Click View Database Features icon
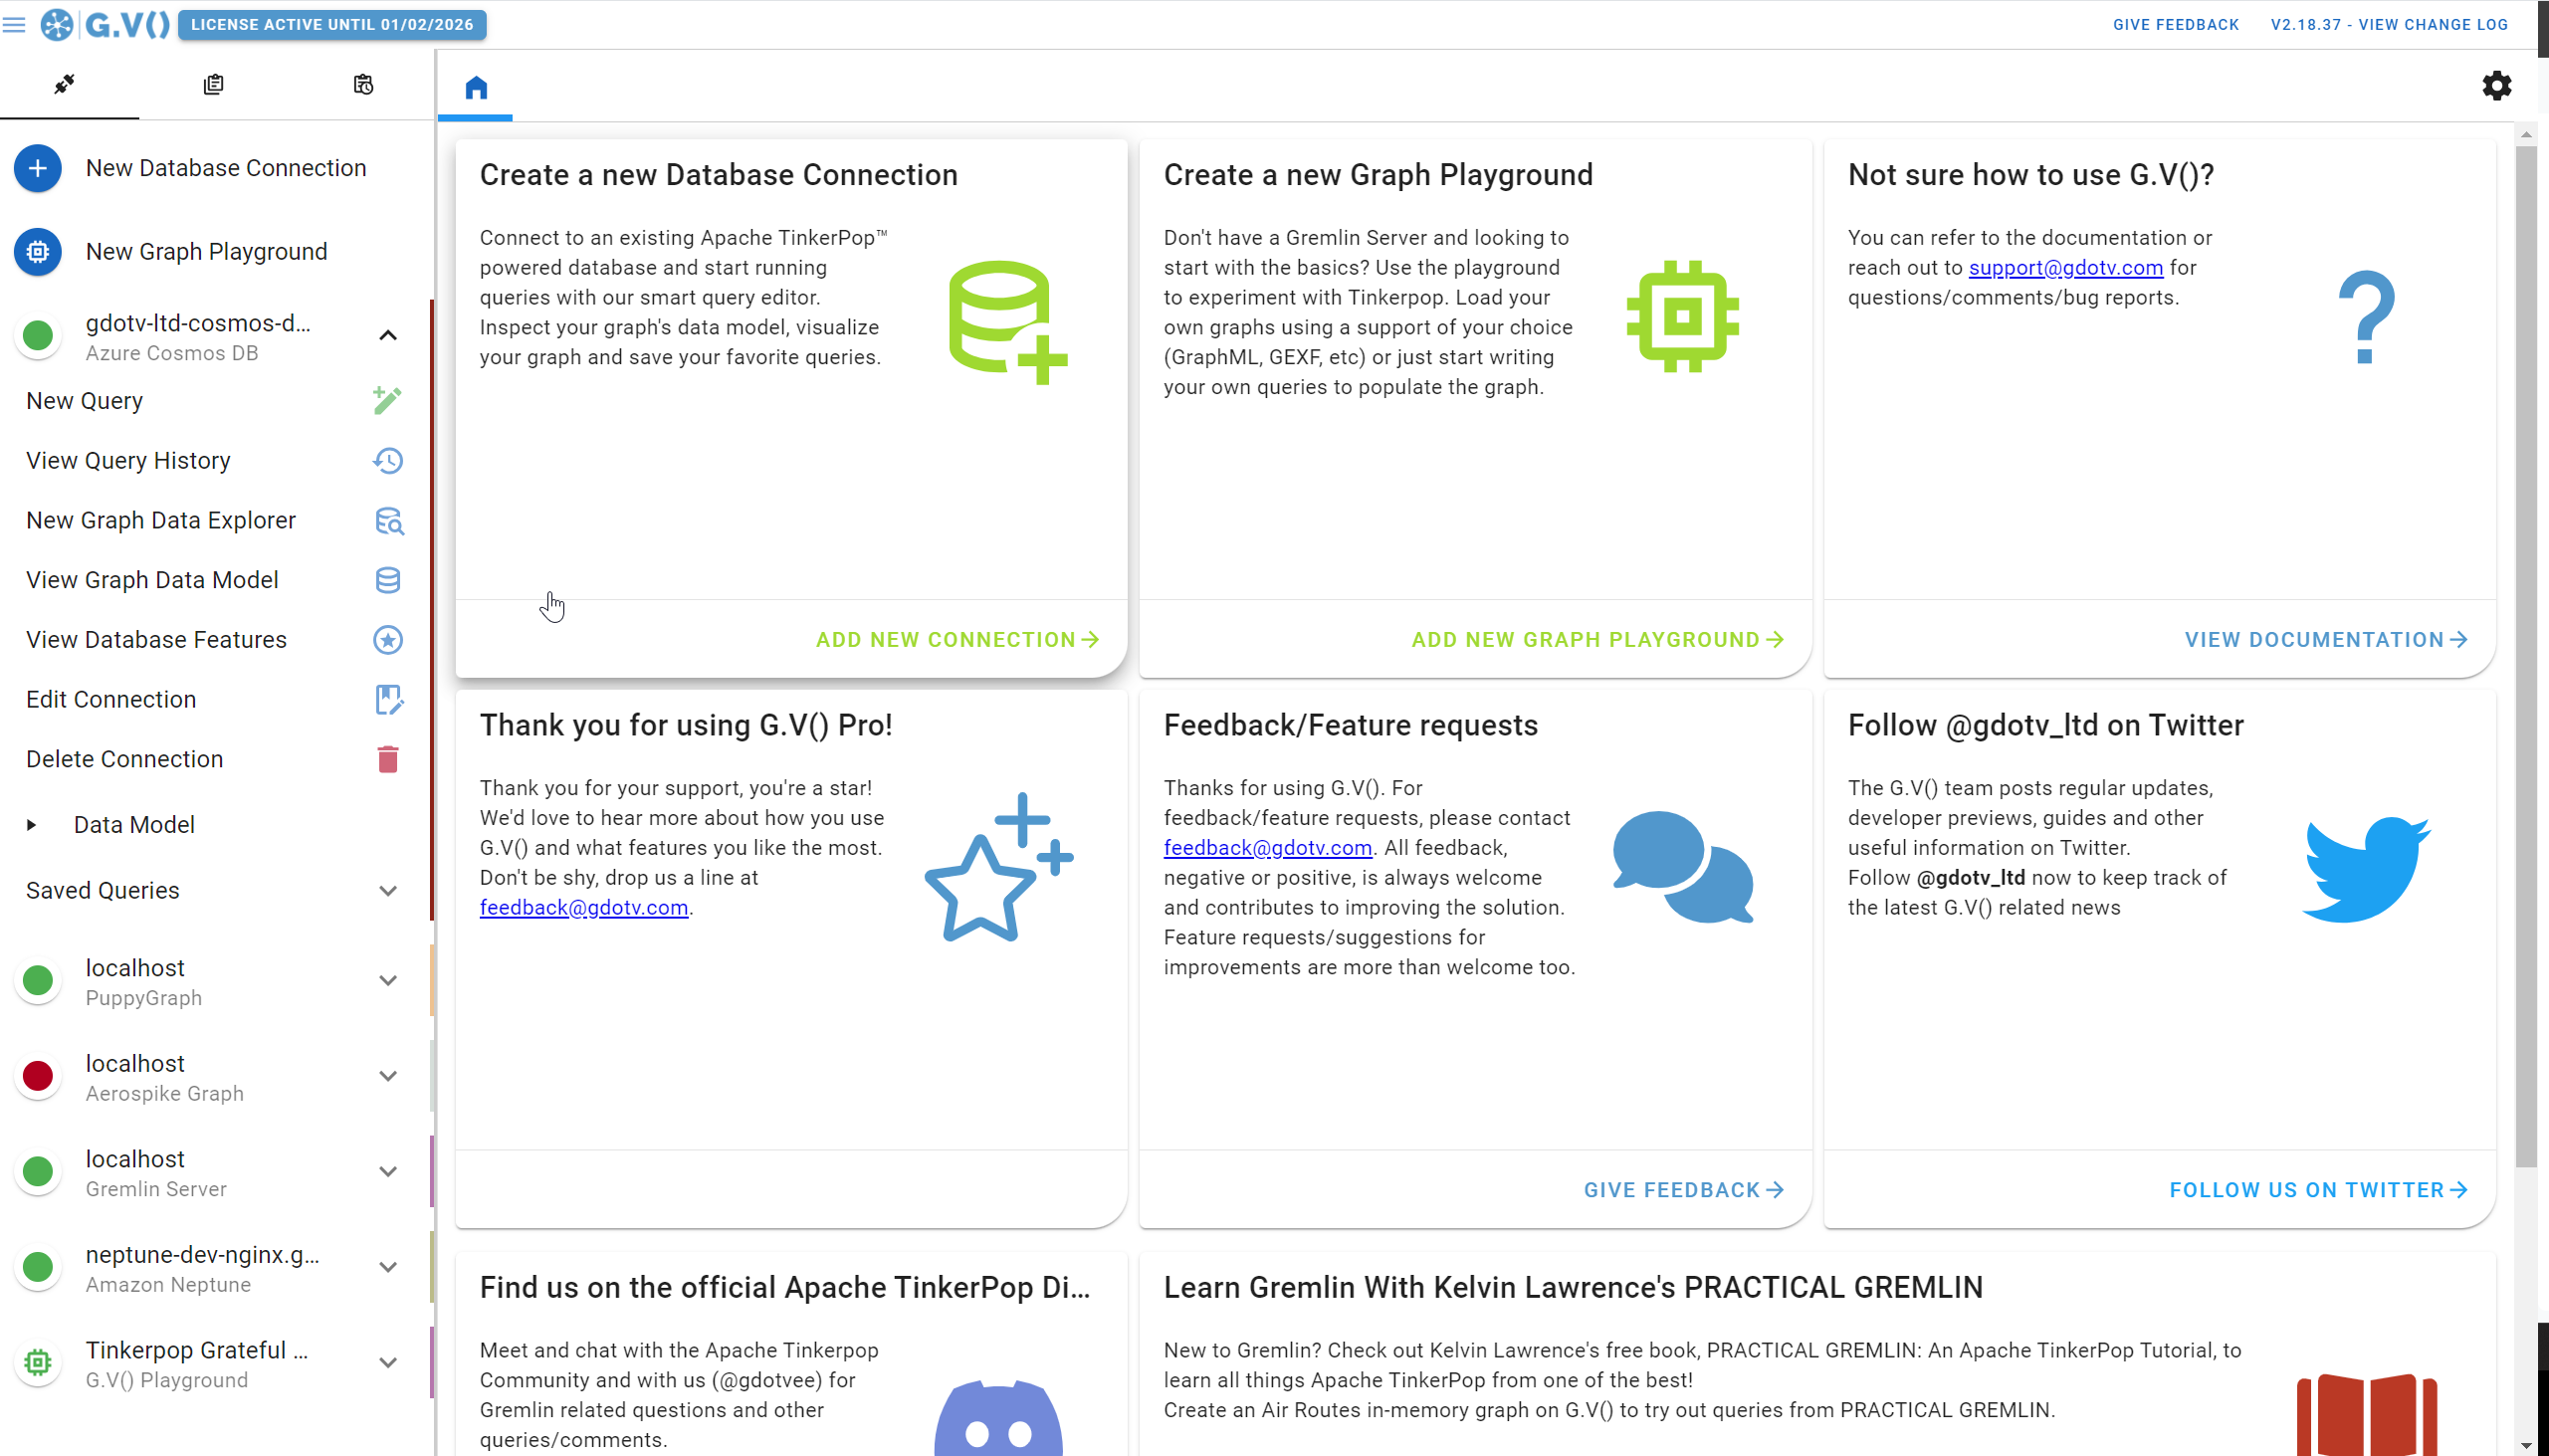The width and height of the screenshot is (2549, 1456). (388, 639)
